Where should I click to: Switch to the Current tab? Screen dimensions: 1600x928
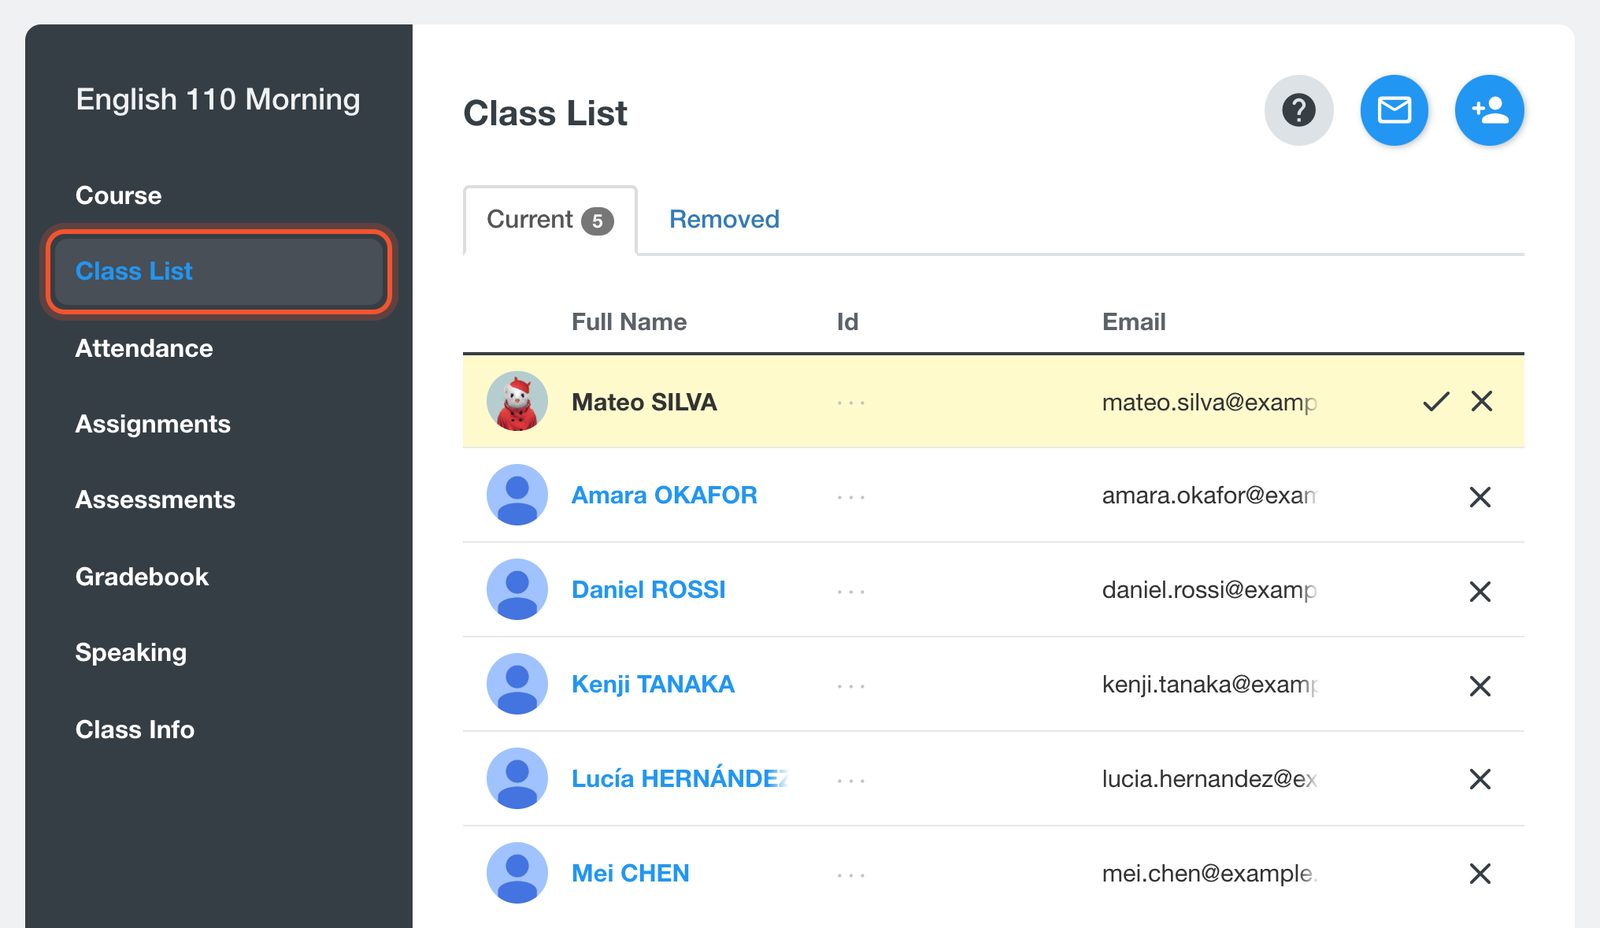pyautogui.click(x=550, y=220)
